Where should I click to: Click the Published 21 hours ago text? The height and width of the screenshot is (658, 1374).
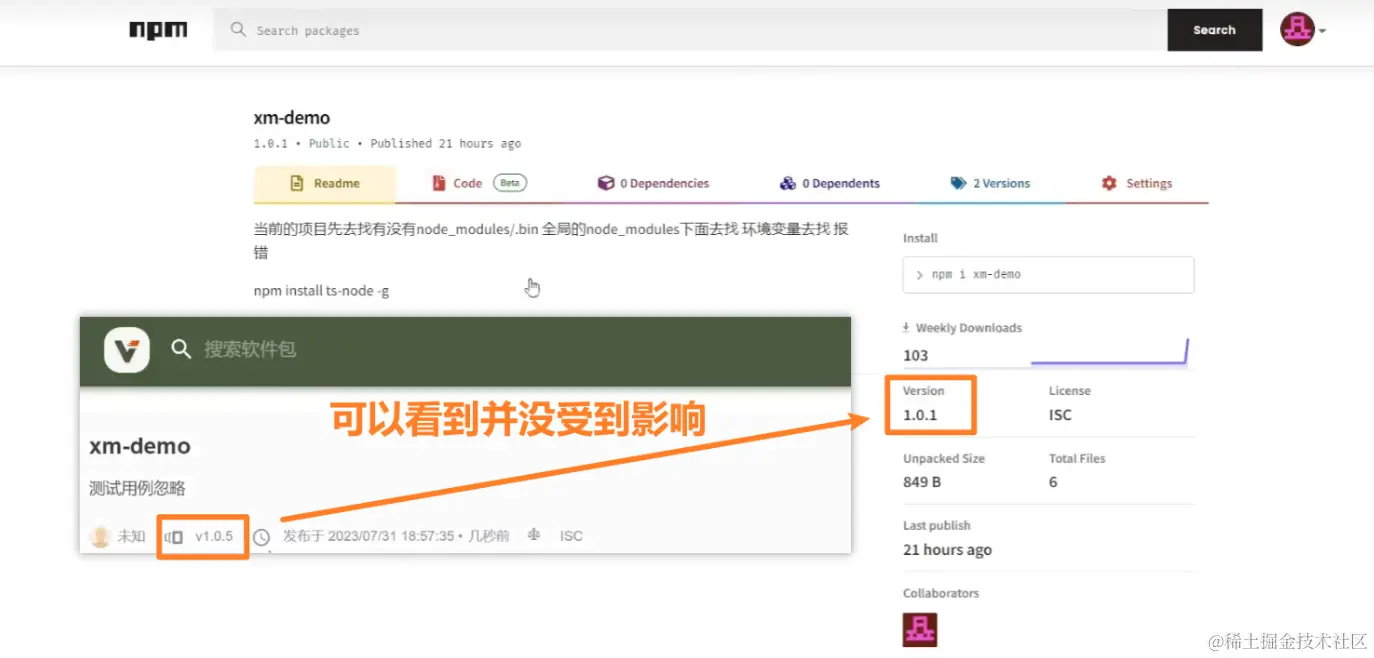coord(446,144)
